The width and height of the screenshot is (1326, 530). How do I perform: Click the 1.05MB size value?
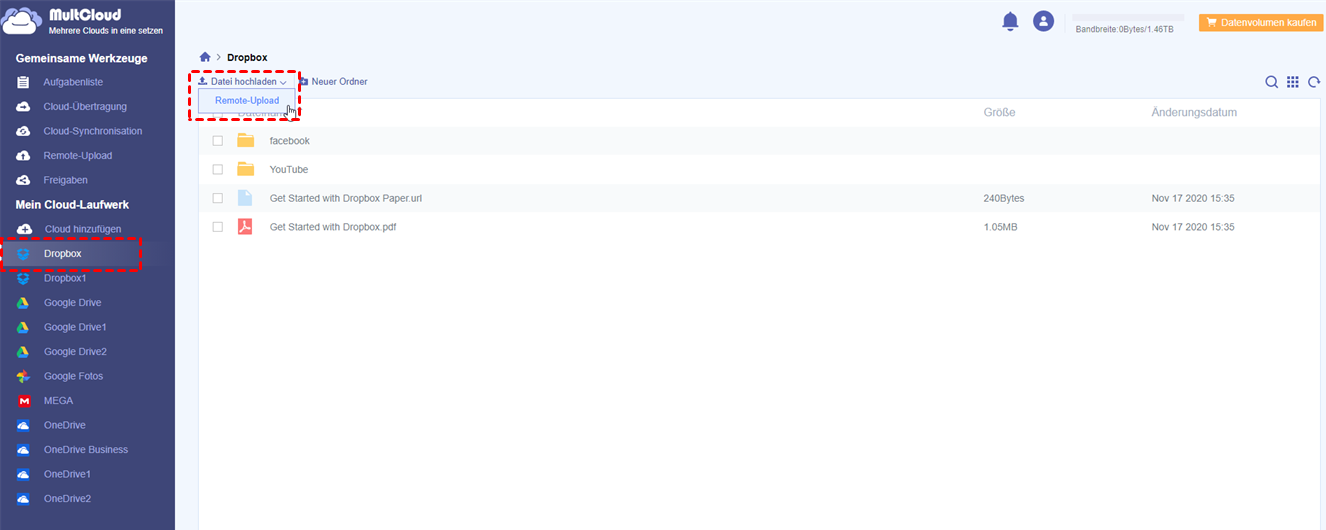click(1001, 228)
